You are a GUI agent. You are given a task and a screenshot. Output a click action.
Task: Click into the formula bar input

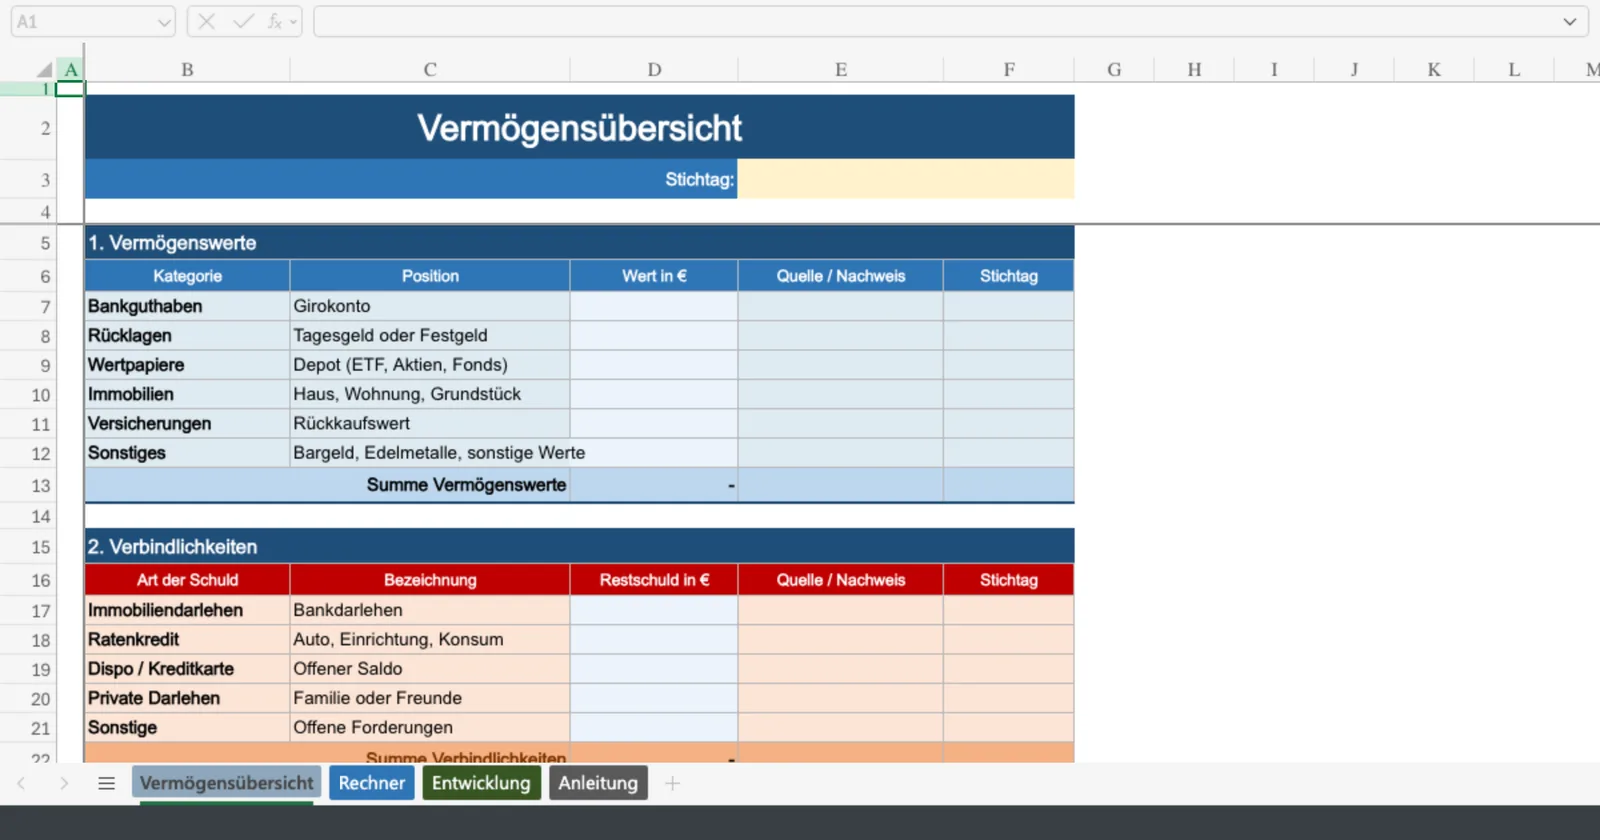[935, 21]
